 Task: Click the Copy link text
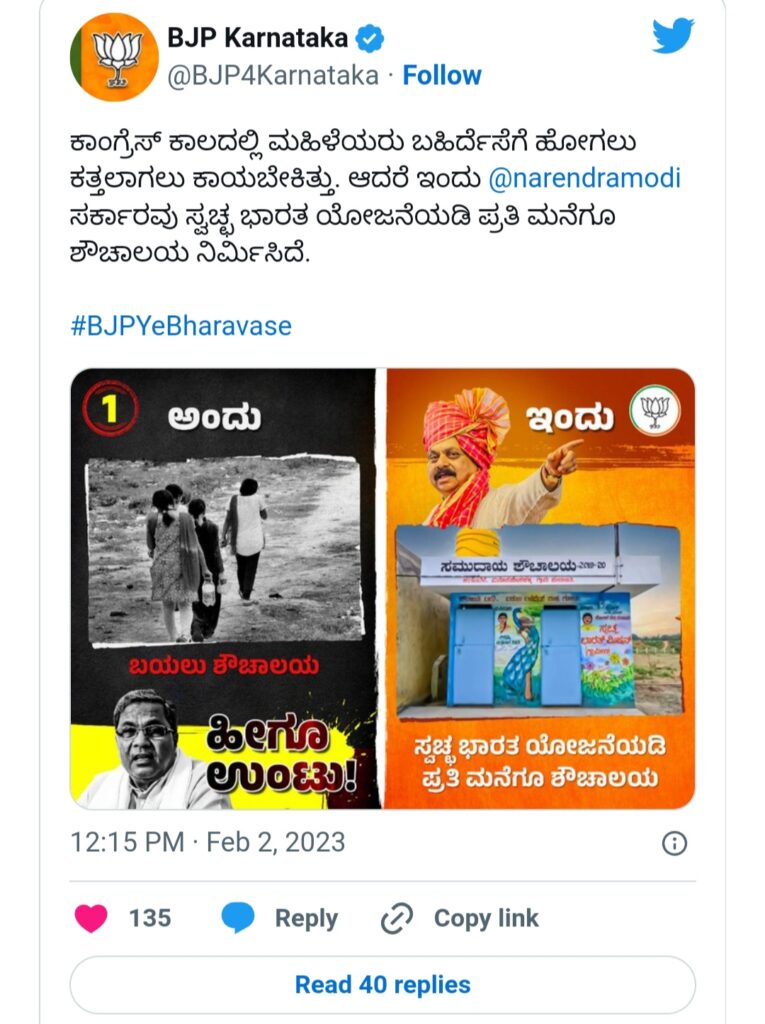click(486, 918)
